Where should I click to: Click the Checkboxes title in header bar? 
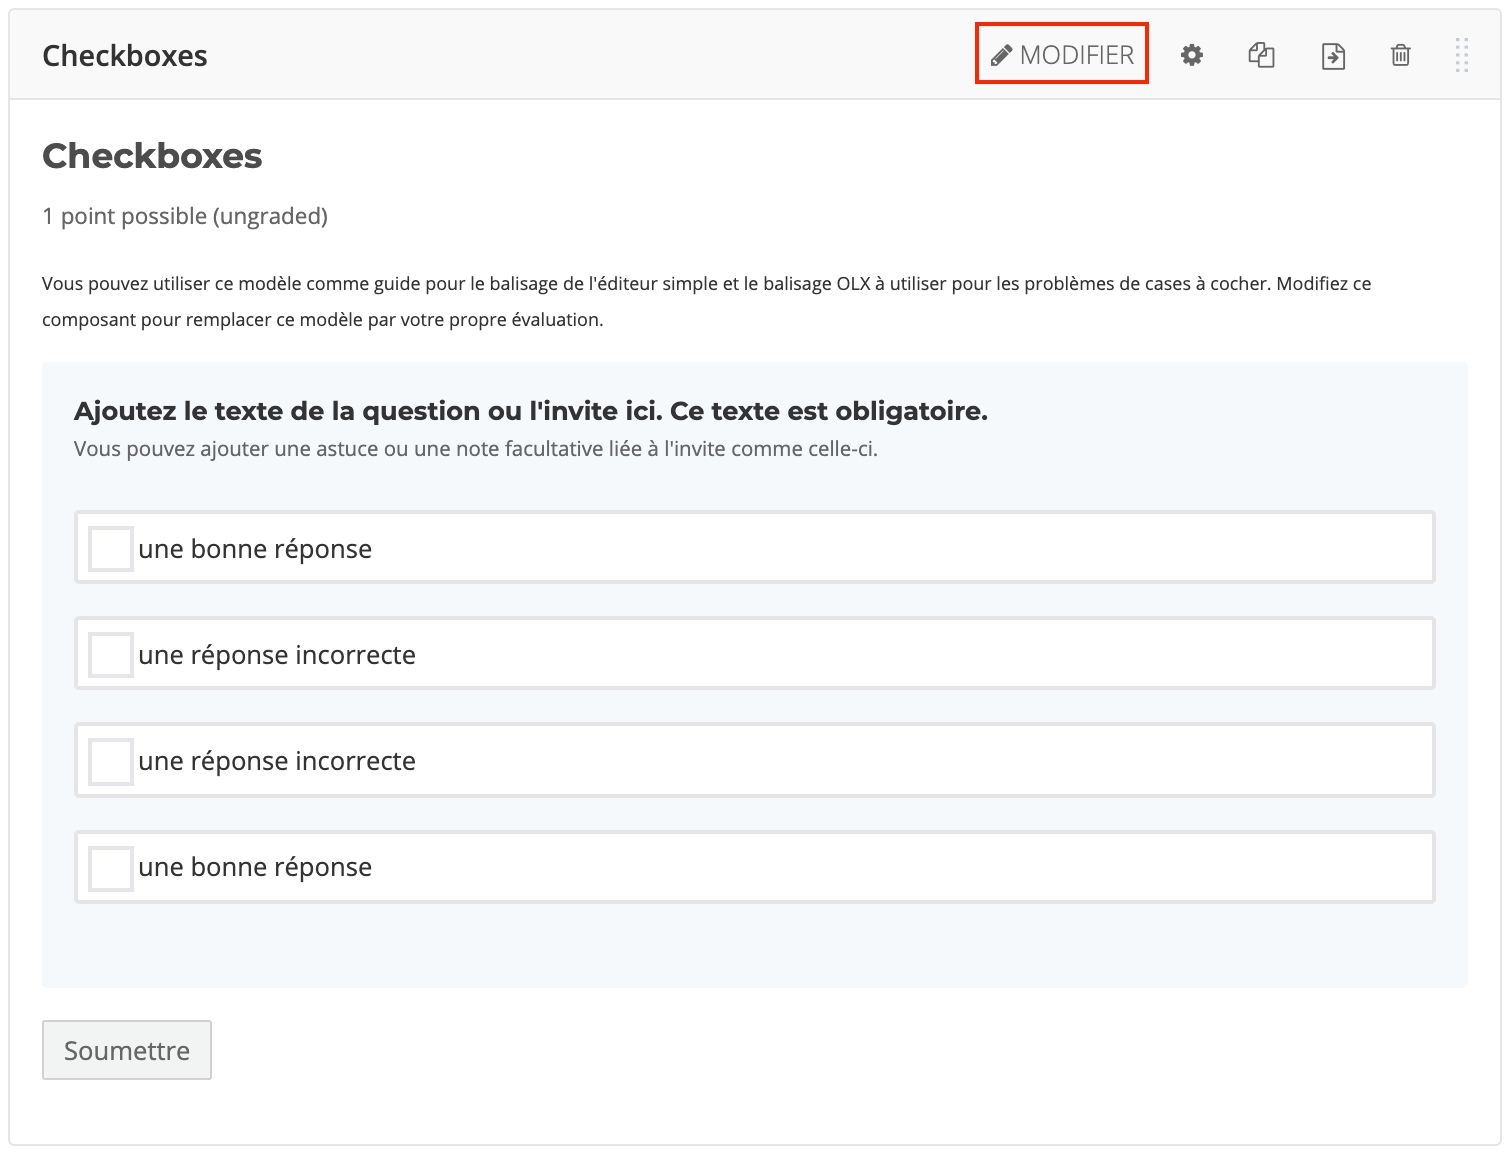coord(125,56)
